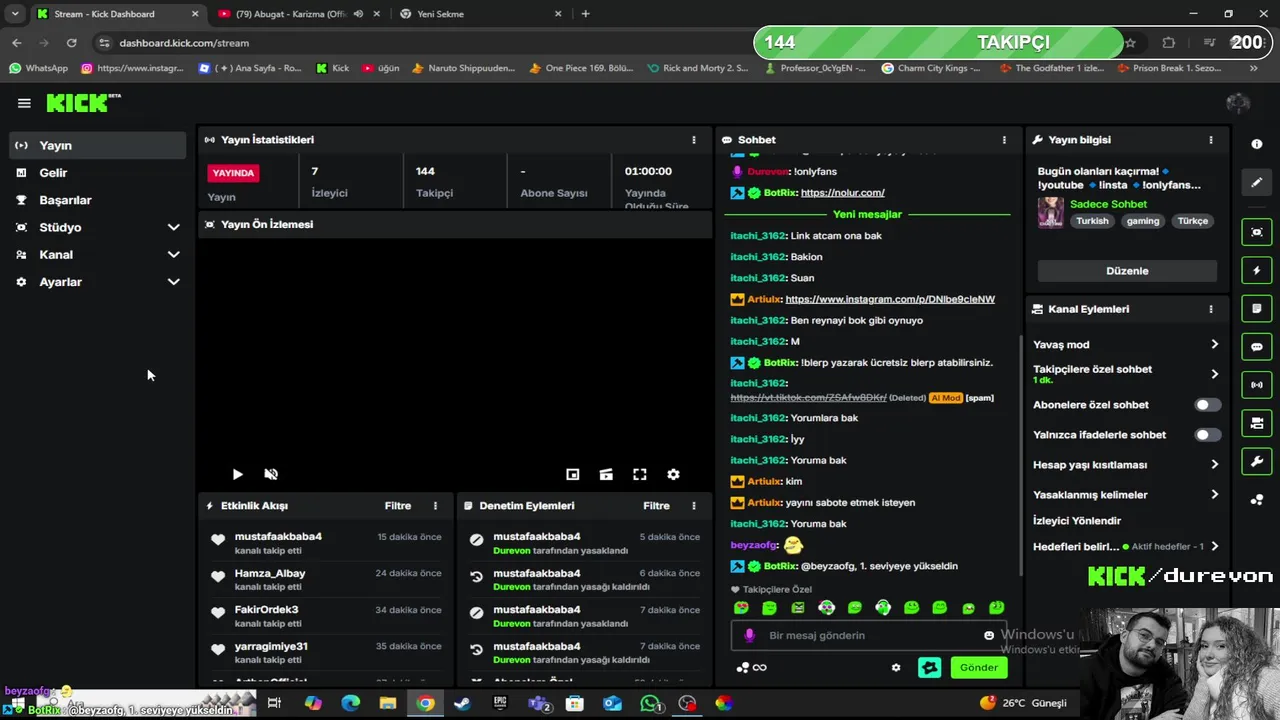
Task: Enter fullscreen in the stream preview
Action: (640, 475)
